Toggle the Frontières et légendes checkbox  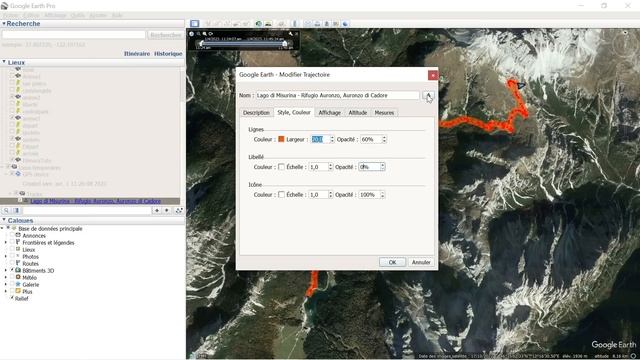12,242
